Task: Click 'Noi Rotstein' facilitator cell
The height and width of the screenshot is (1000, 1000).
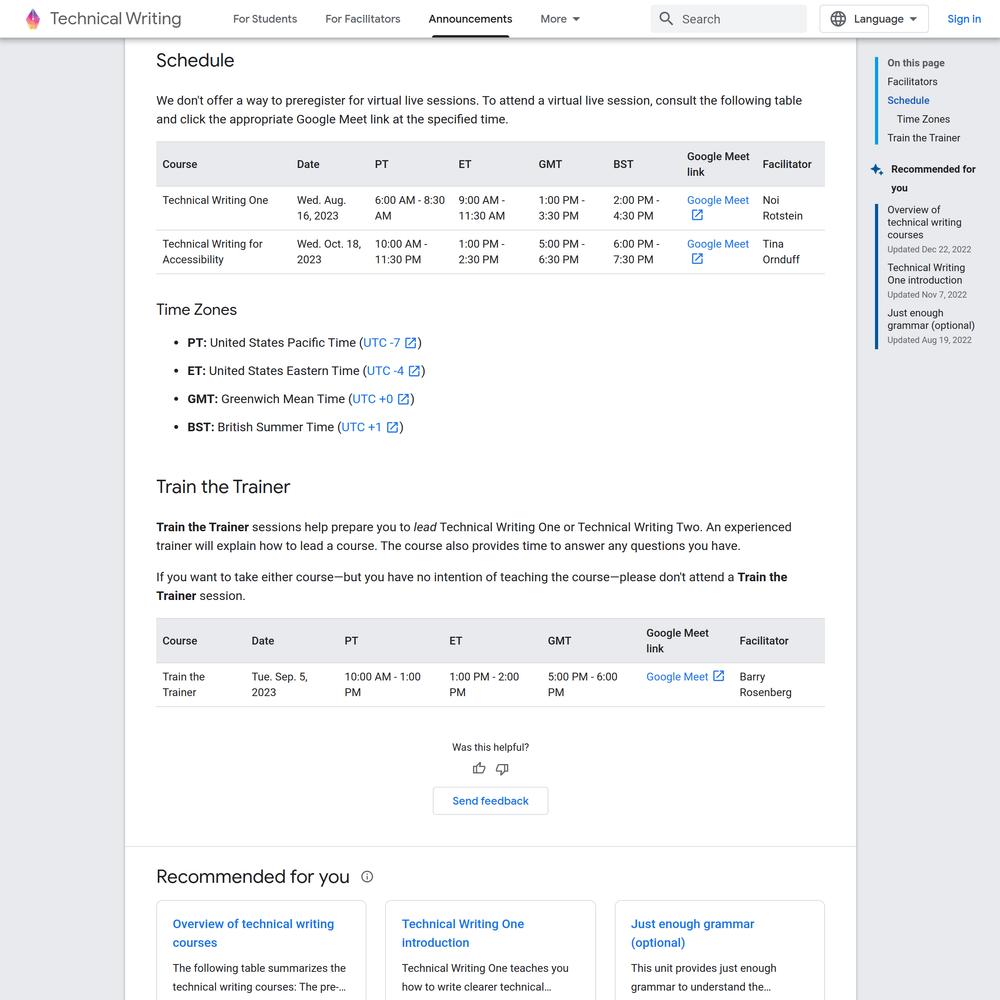Action: click(x=783, y=208)
